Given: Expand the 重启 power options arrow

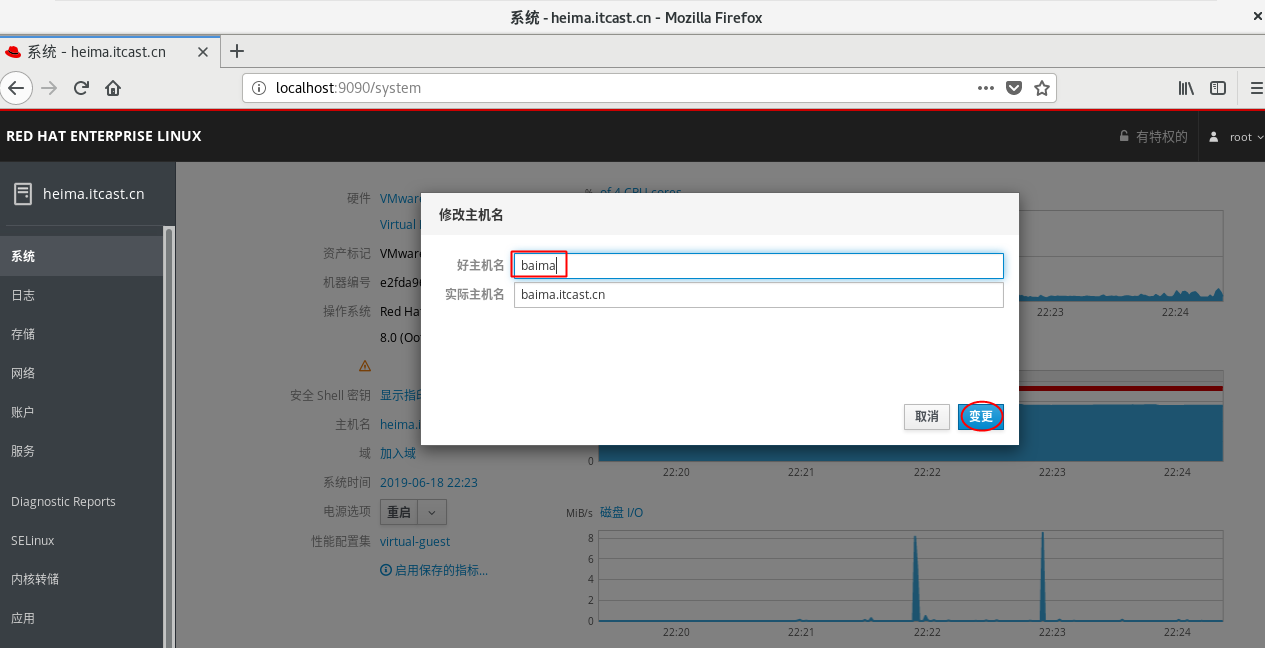Looking at the screenshot, I should (432, 512).
